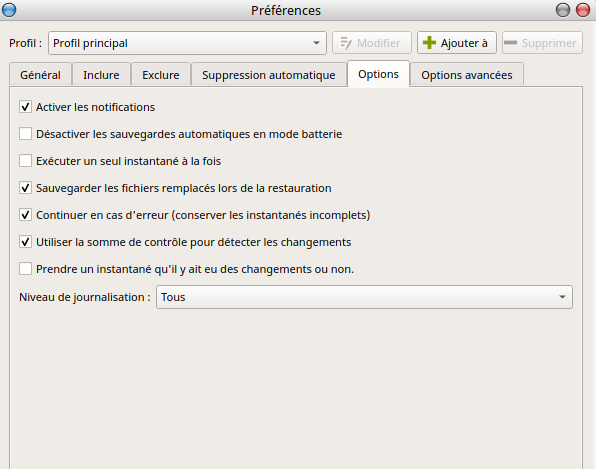Enable Désactiver les sauvegardes automatiques en mode batterie
The width and height of the screenshot is (596, 469).
click(25, 134)
